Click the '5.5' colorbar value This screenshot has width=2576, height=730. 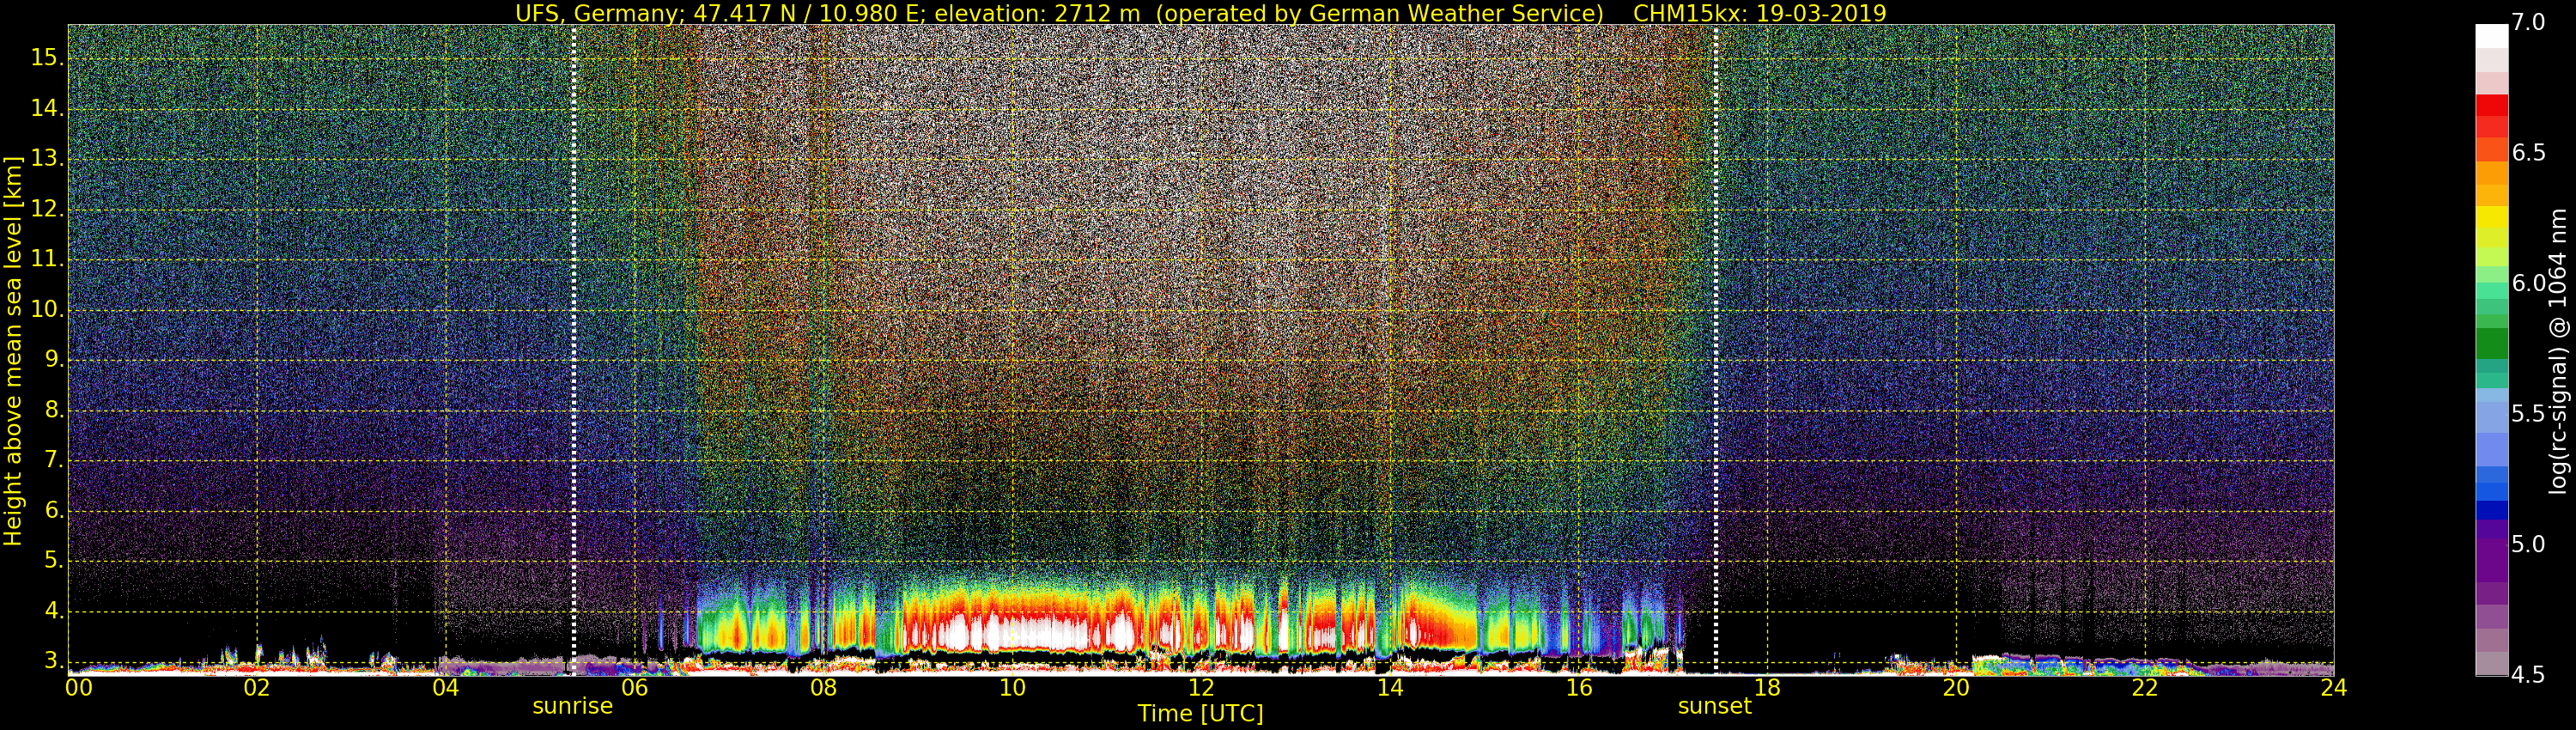[2529, 414]
